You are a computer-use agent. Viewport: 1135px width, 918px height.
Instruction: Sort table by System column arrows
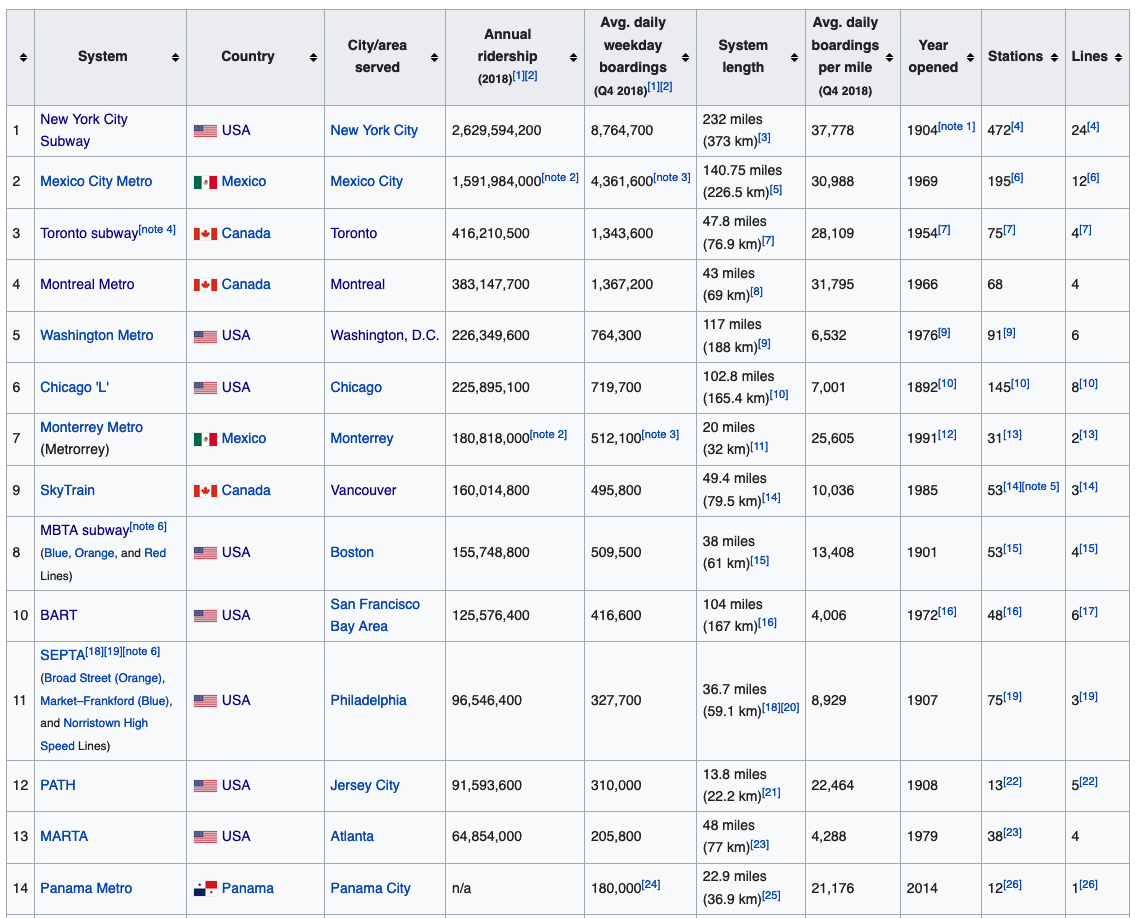(175, 58)
